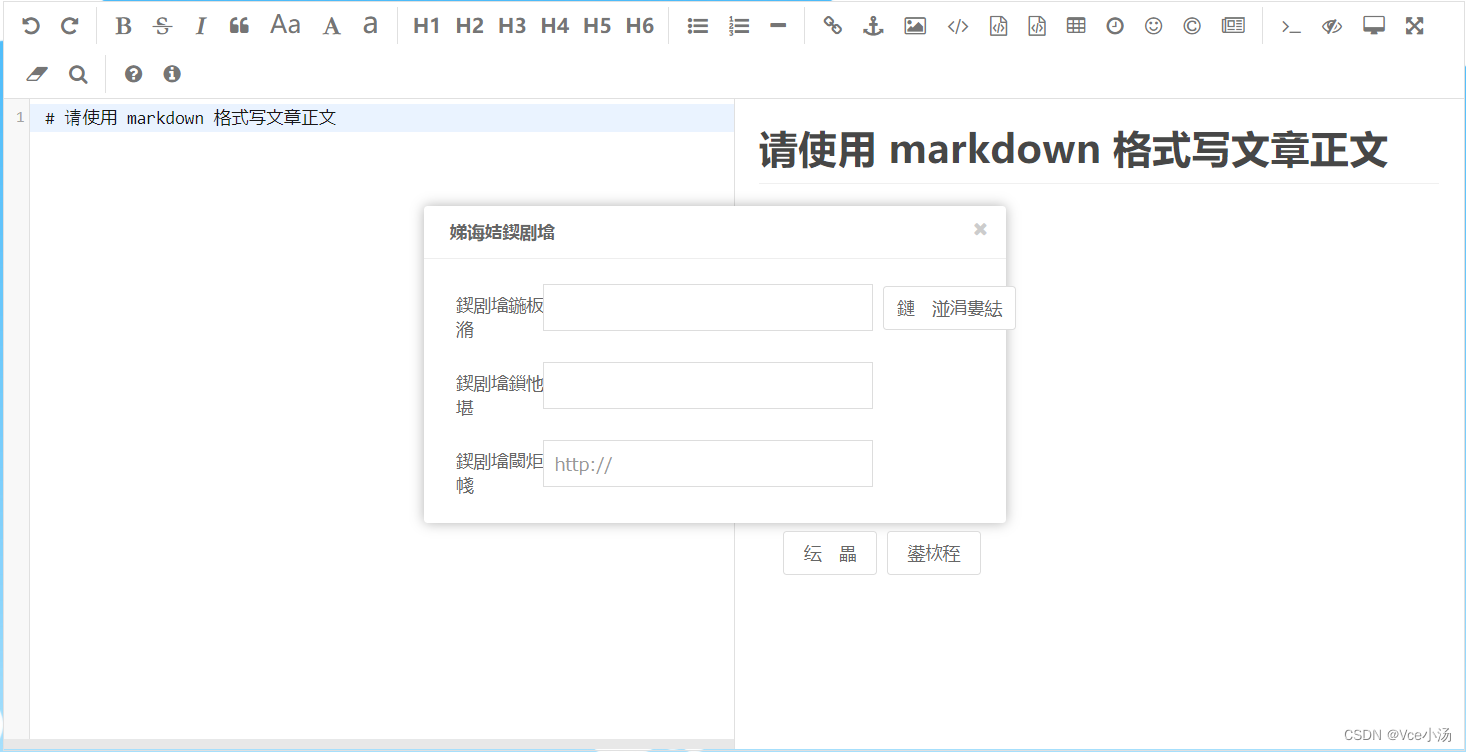Insert anchor reference link
Viewport: 1466px width, 752px height.
point(873,26)
